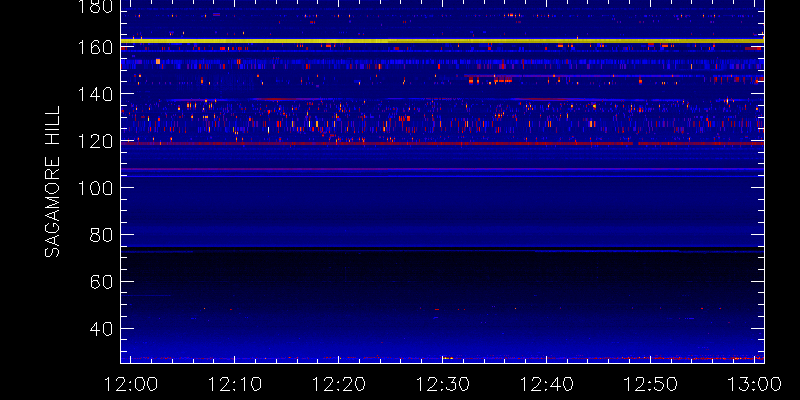Select the 13:00 time axis label
Viewport: 800px width, 400px height.
click(x=755, y=384)
